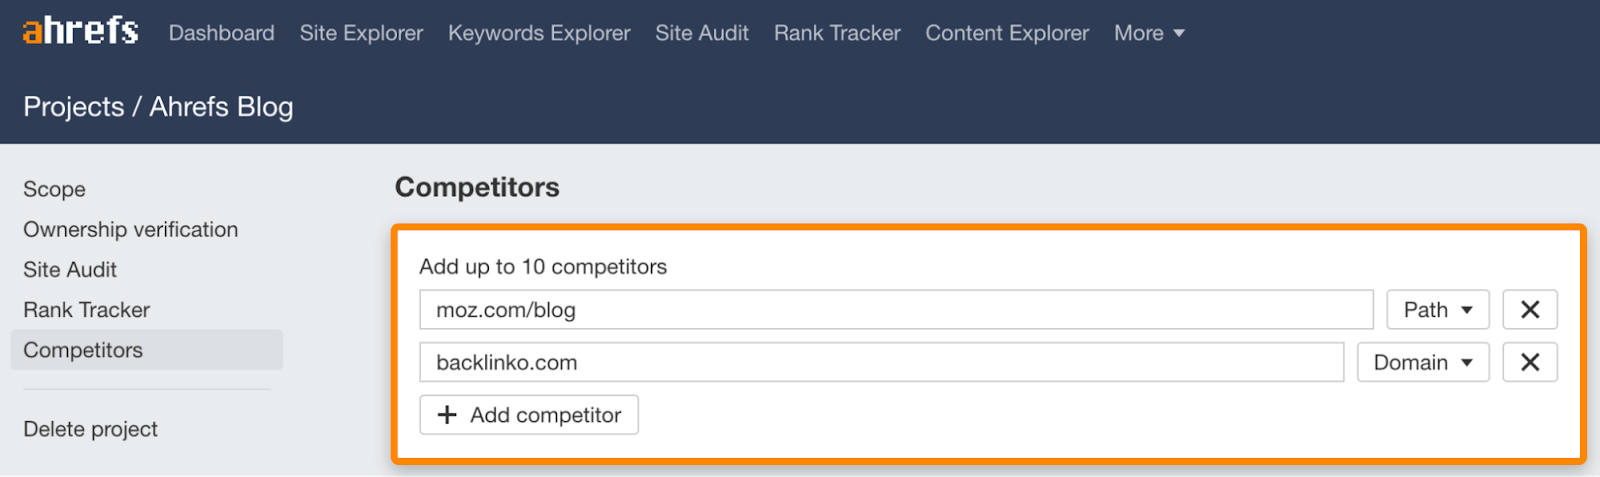Open the Path mode dropdown
Viewport: 1600px width, 477px height.
tap(1437, 310)
